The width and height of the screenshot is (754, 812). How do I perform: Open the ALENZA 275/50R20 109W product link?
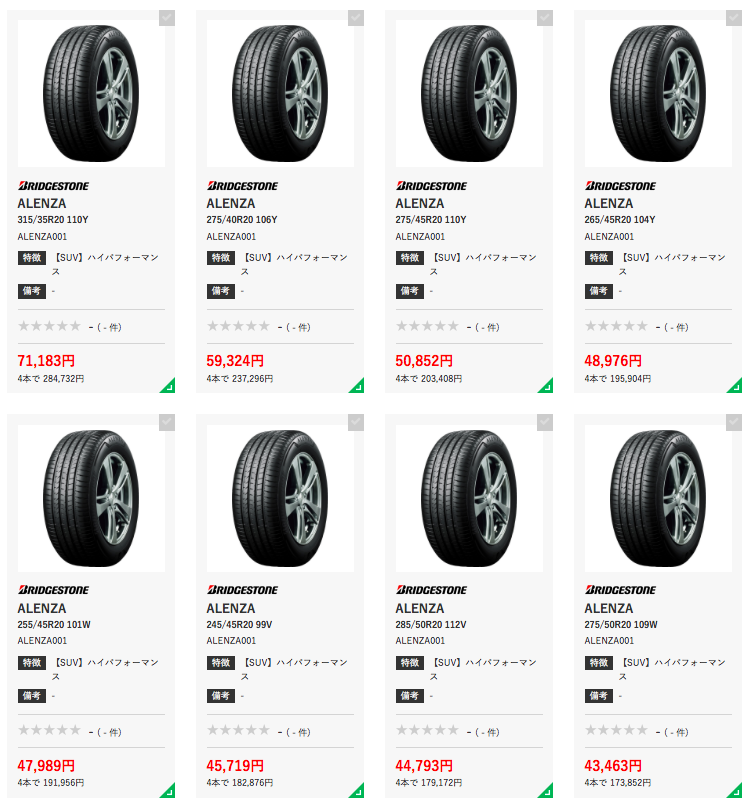point(621,616)
